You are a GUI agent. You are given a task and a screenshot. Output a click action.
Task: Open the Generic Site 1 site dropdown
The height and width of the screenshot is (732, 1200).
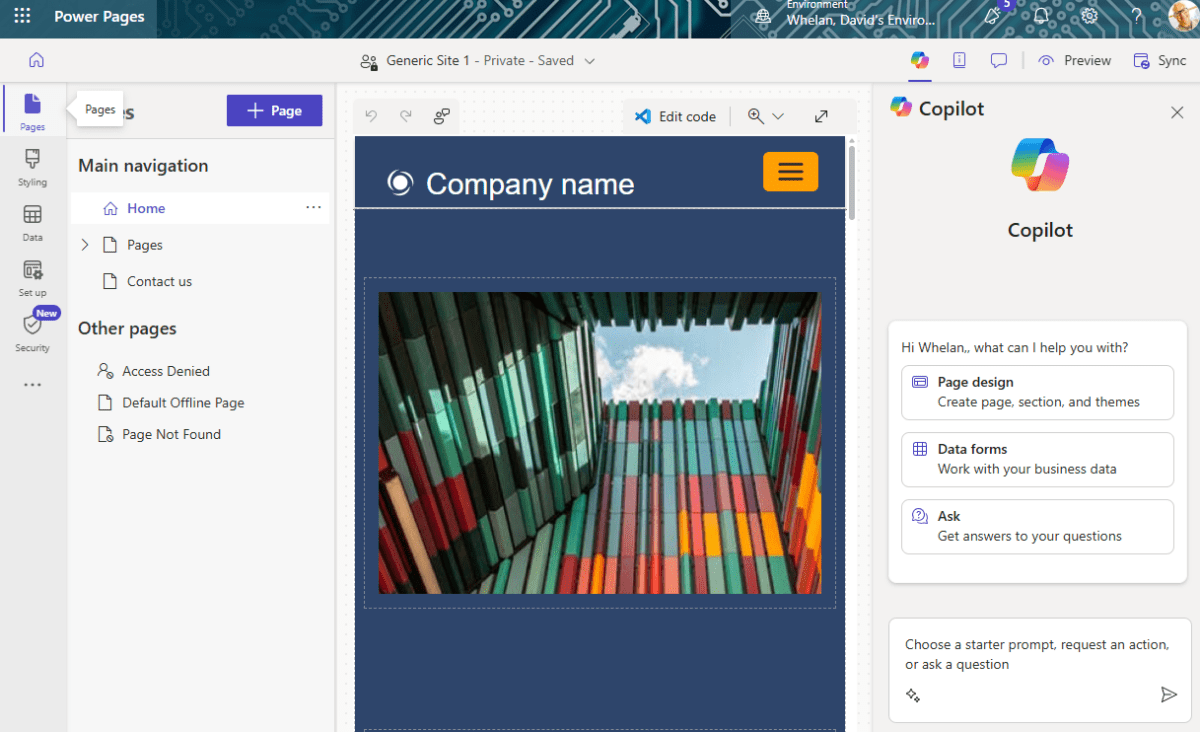click(589, 61)
